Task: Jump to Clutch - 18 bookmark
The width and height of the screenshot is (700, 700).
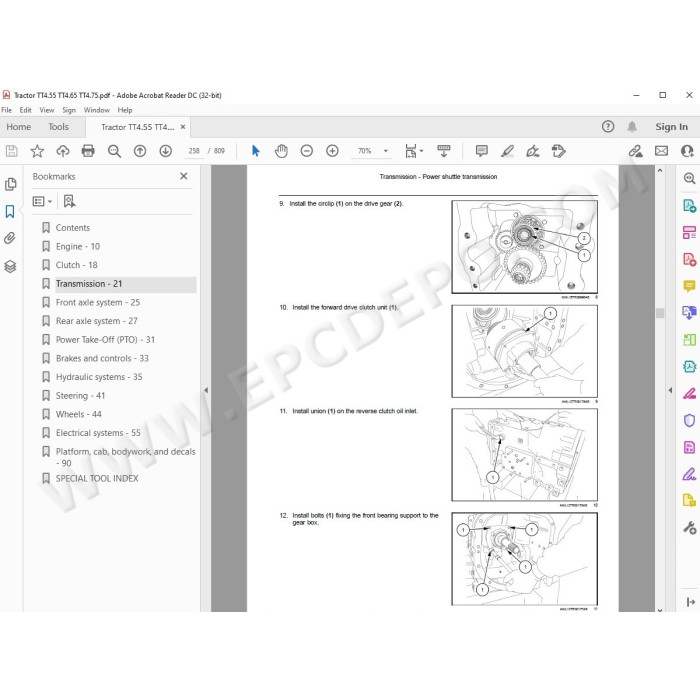Action: 76,265
